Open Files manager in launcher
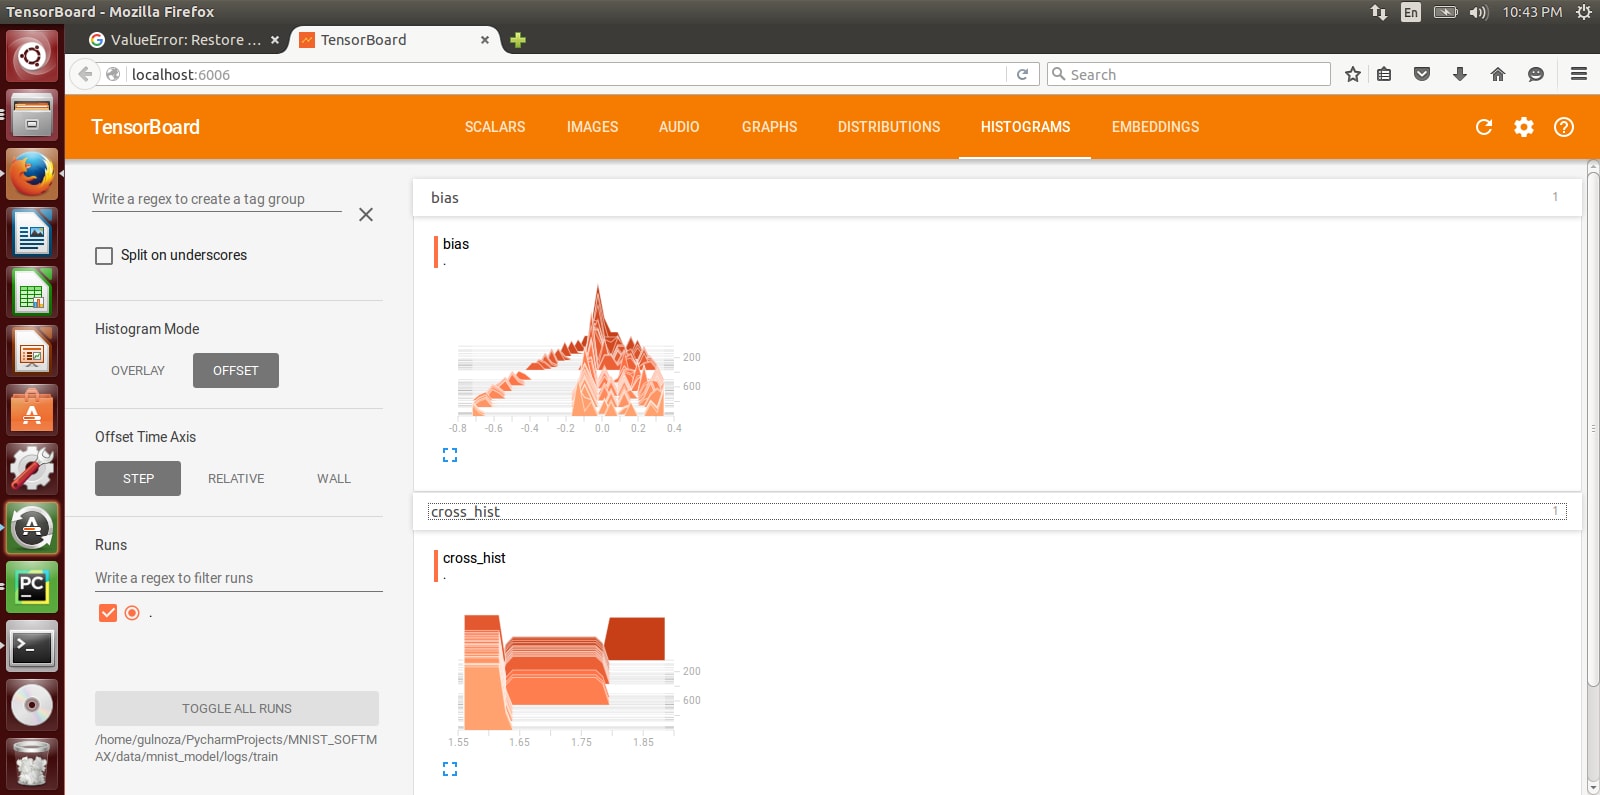1600x795 pixels. point(32,115)
